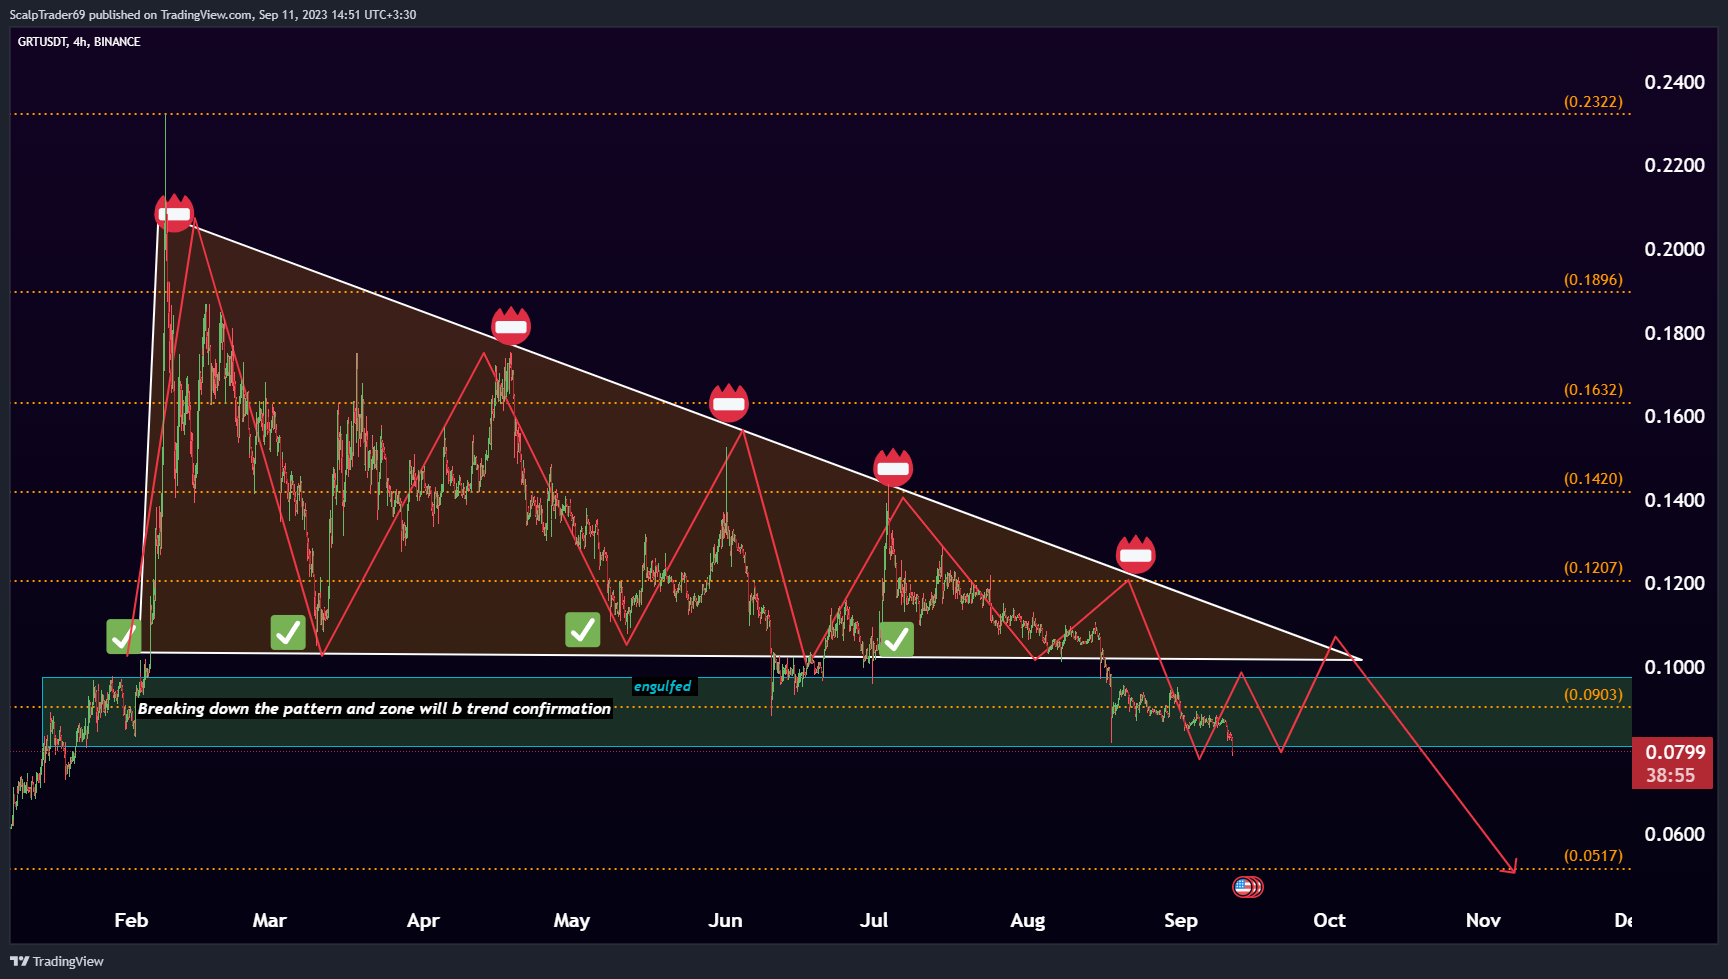This screenshot has width=1728, height=979.
Task: Click the May label on time axis
Action: click(x=572, y=920)
